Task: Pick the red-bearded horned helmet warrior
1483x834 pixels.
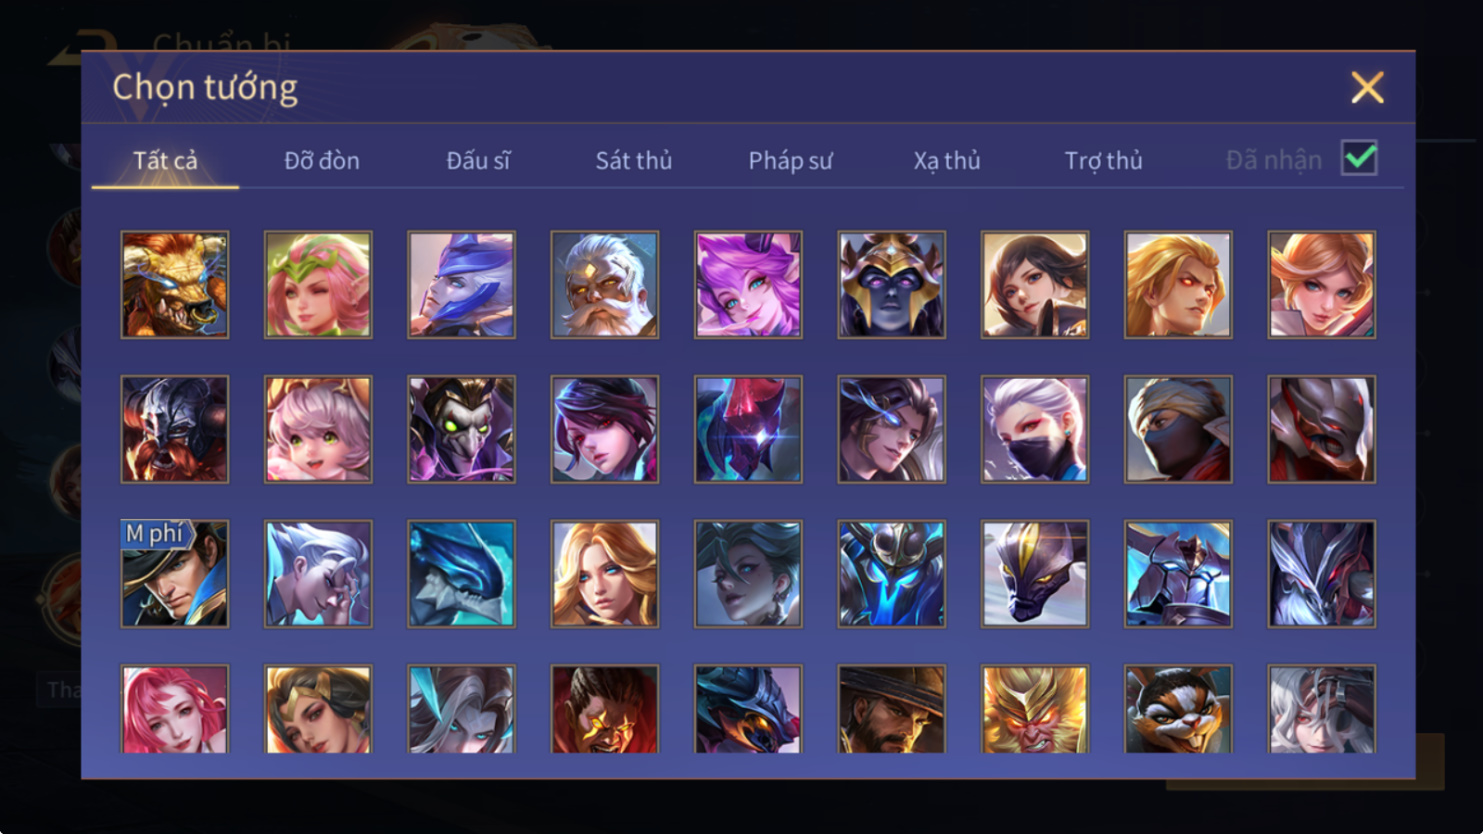Action: [175, 429]
